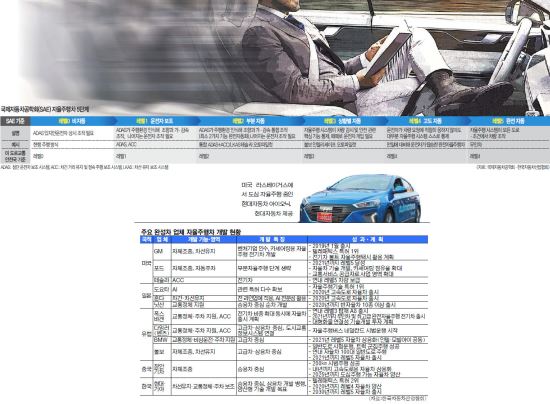Click the 개발 특징 column header
Image resolution: width=550 pixels, height=404 pixels.
click(272, 240)
